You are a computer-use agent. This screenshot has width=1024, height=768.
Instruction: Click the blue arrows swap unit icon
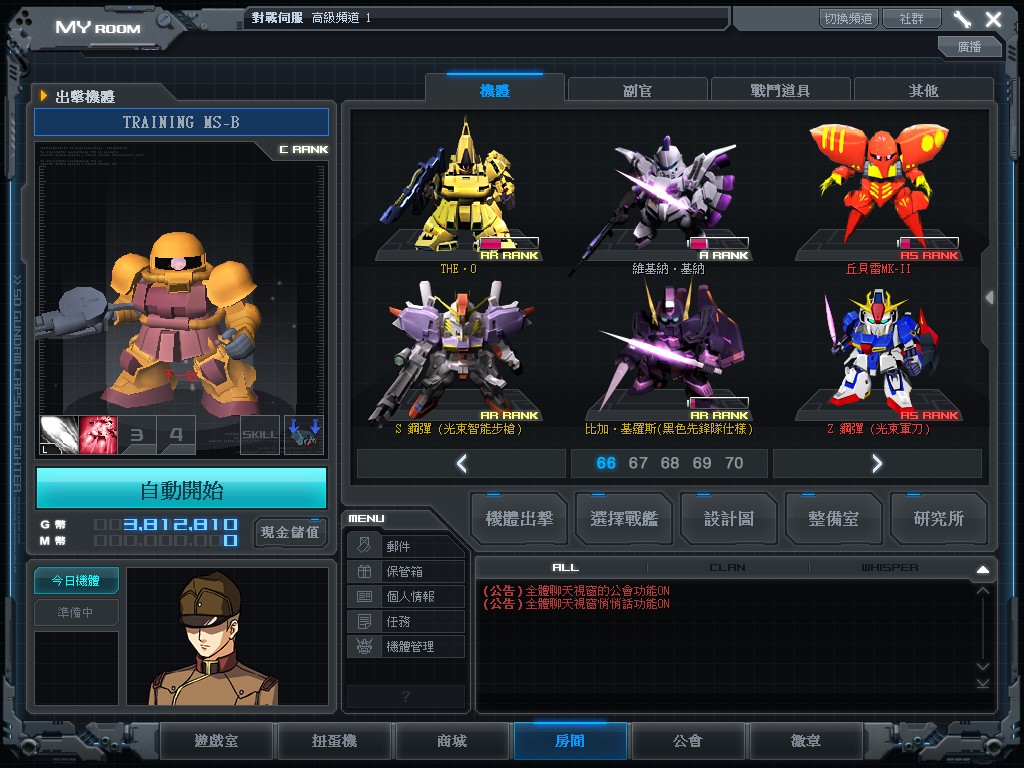tap(304, 434)
